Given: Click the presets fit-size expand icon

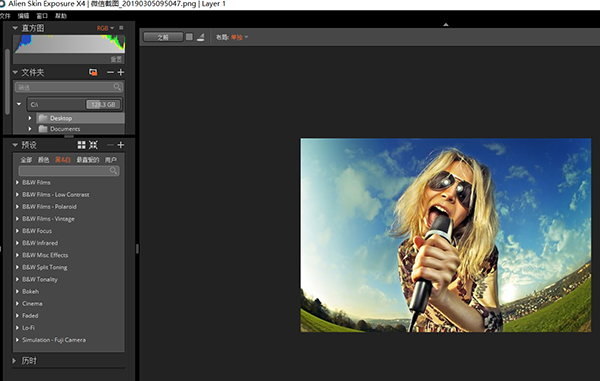Looking at the screenshot, I should (x=93, y=145).
